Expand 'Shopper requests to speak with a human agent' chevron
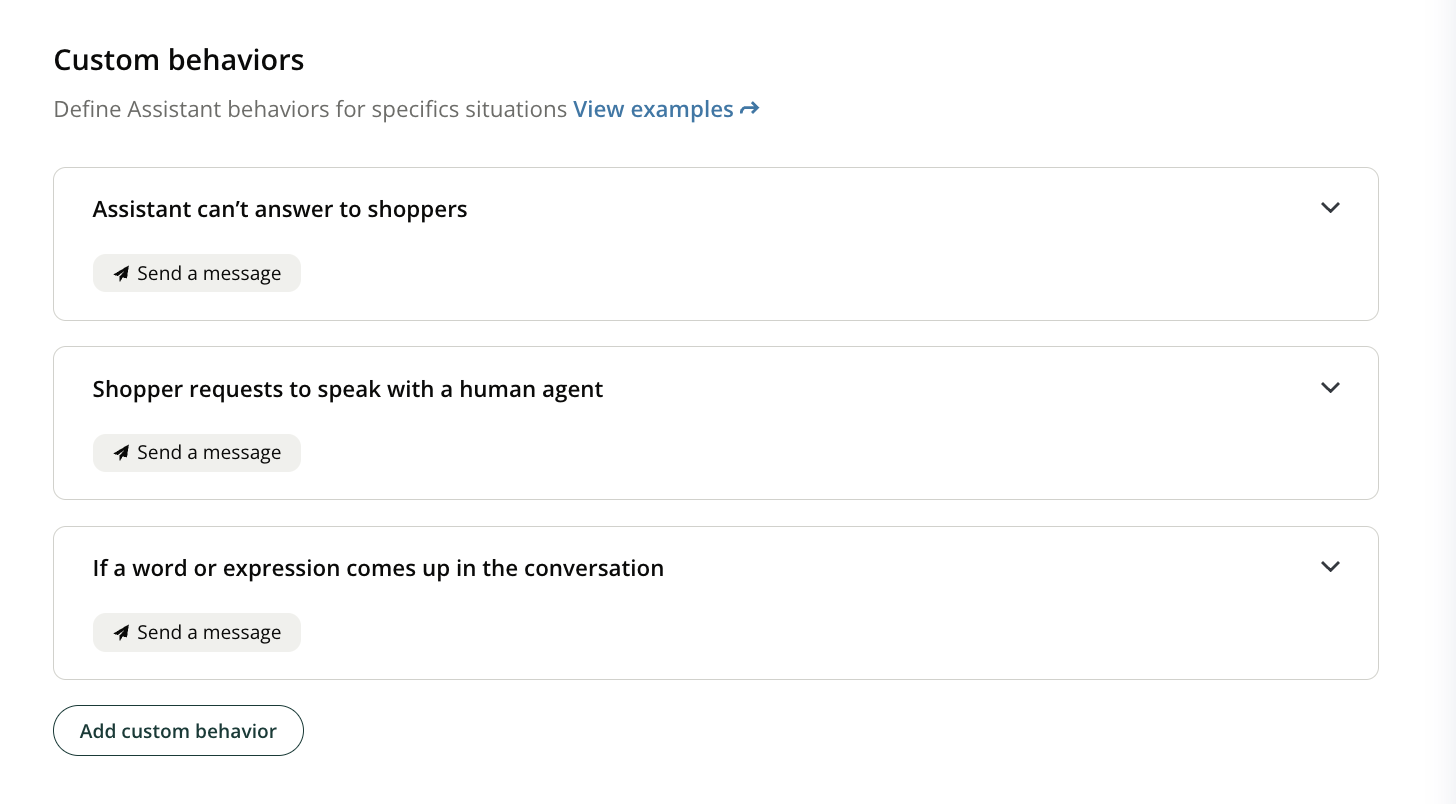This screenshot has width=1456, height=804. (x=1329, y=388)
